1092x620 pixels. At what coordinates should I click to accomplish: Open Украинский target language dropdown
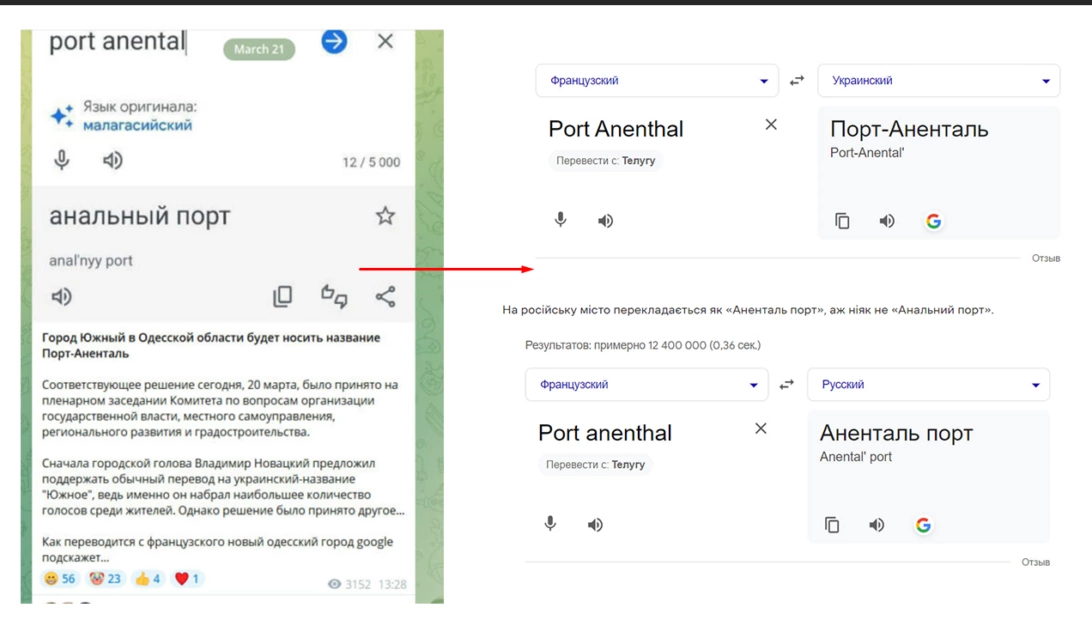939,81
